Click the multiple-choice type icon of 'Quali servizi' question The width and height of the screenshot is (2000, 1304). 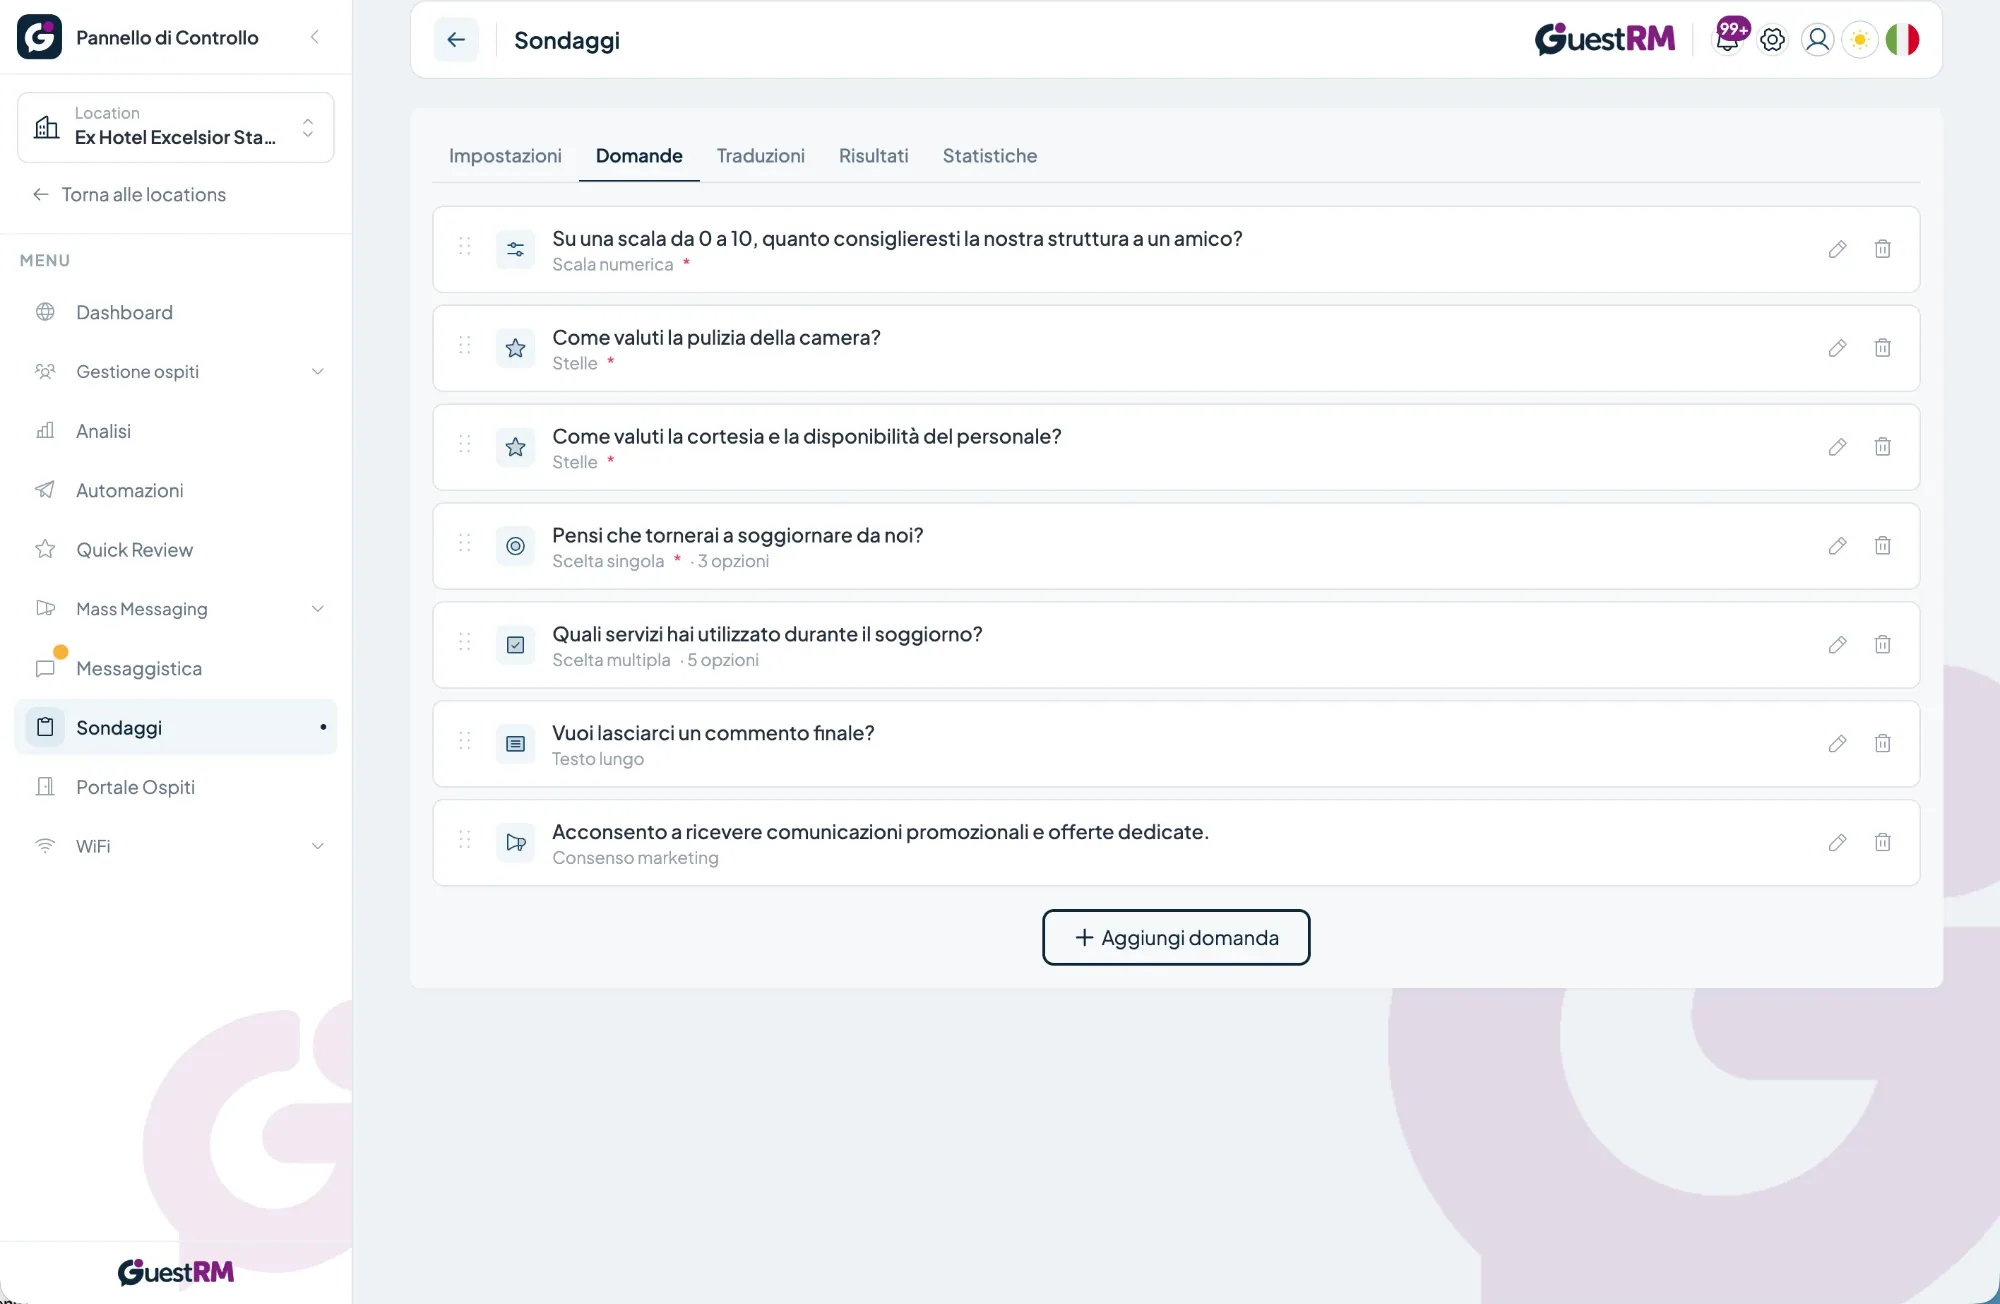(515, 645)
